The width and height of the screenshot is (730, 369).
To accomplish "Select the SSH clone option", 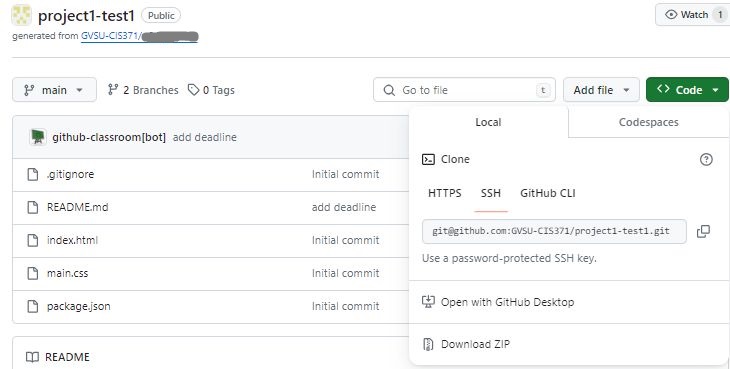I will pyautogui.click(x=491, y=193).
